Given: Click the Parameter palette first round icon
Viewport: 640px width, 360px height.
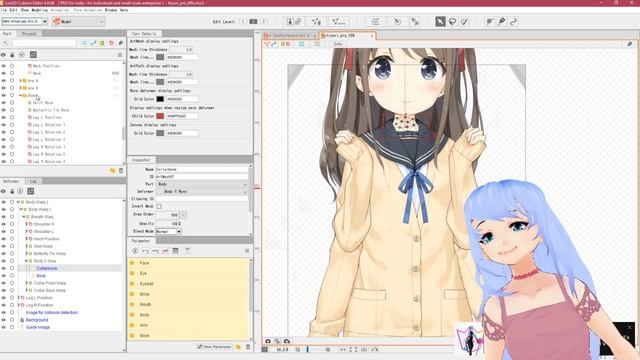Looking at the screenshot, I should tap(135, 251).
